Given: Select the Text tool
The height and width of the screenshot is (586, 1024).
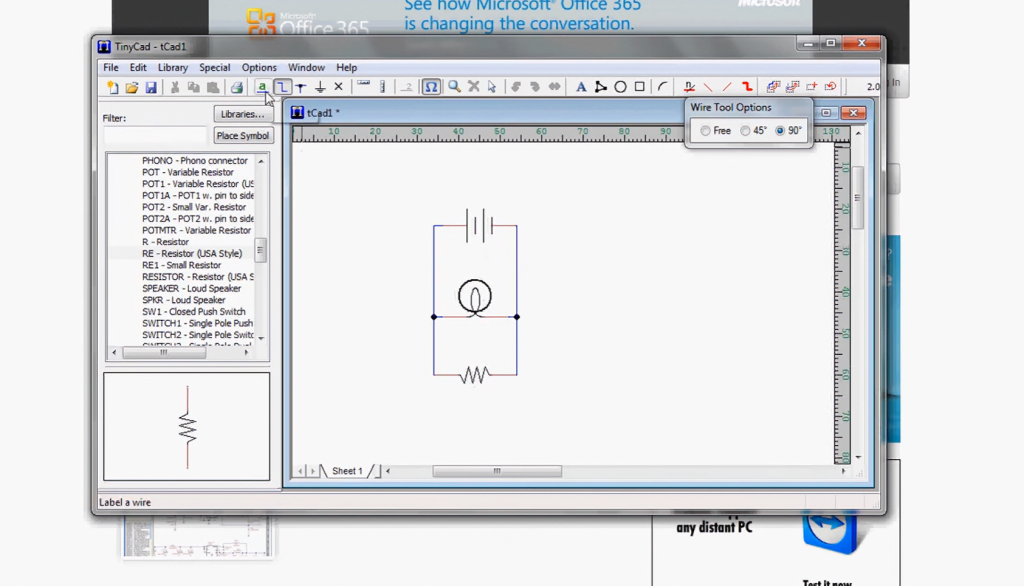Looking at the screenshot, I should coord(582,87).
